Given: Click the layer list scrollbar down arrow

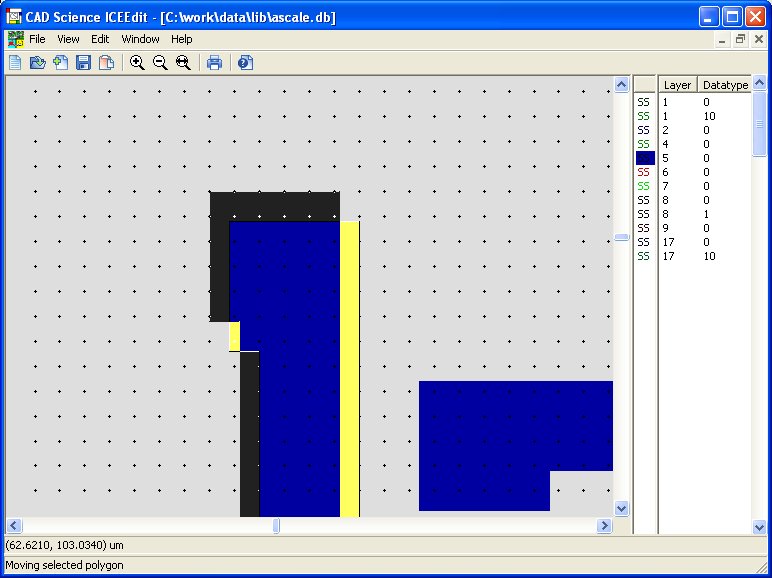Looking at the screenshot, I should [x=759, y=527].
